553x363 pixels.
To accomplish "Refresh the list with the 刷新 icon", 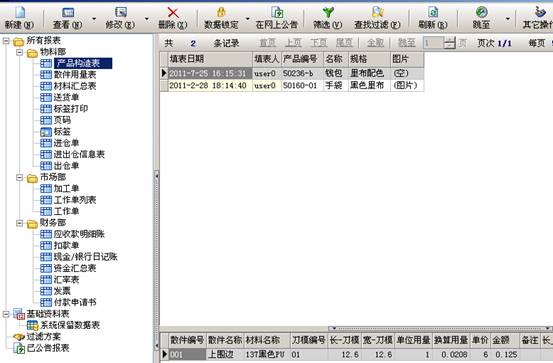I will click(433, 12).
